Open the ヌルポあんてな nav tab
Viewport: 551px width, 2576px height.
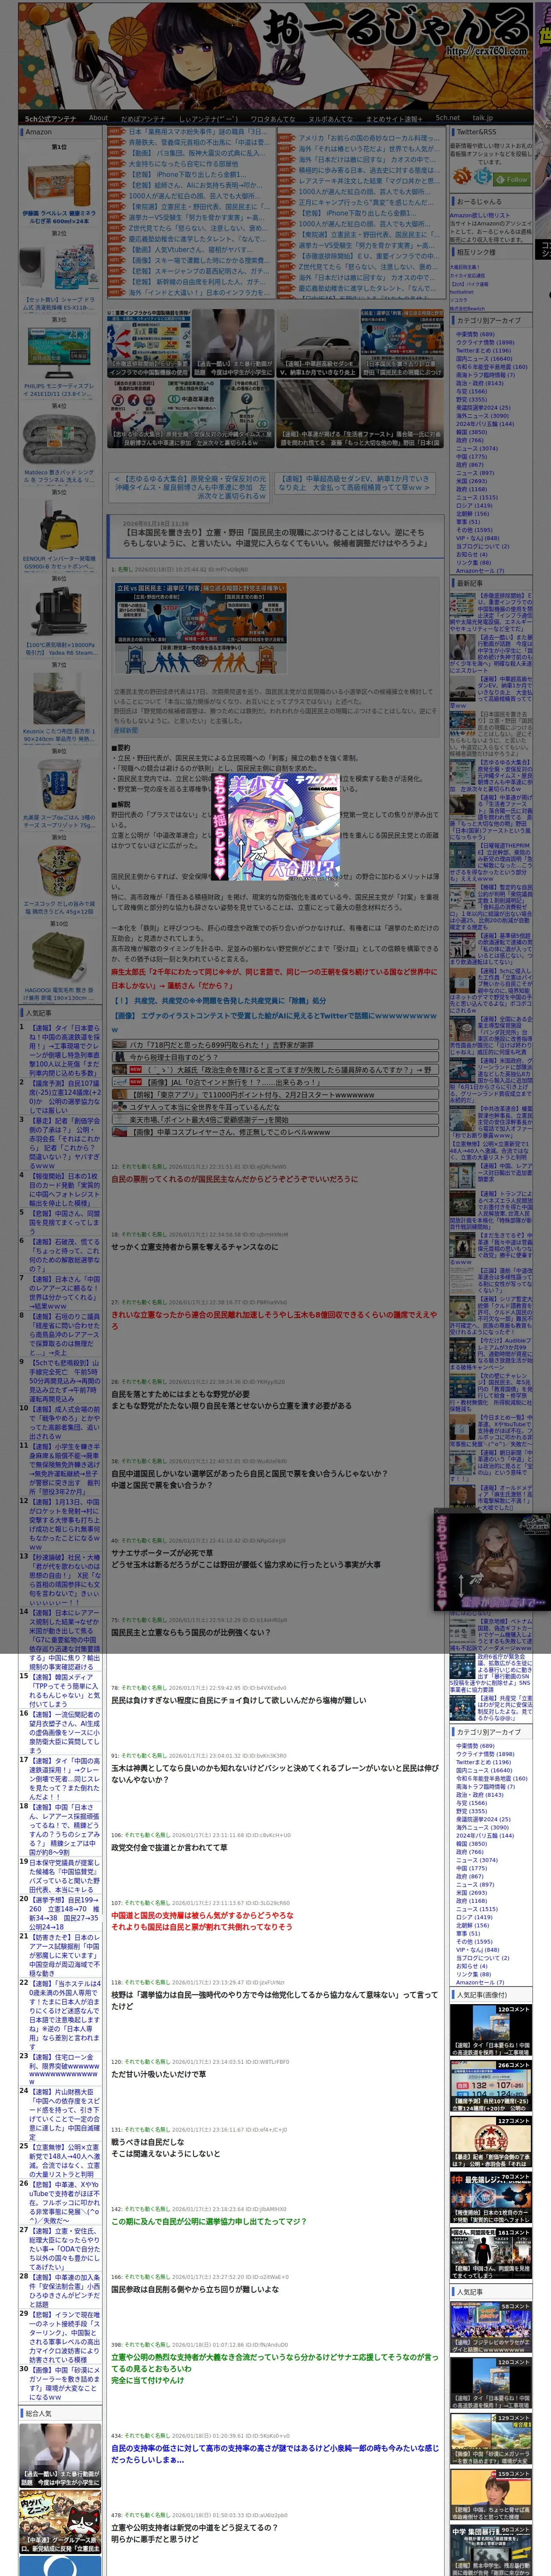(x=330, y=119)
